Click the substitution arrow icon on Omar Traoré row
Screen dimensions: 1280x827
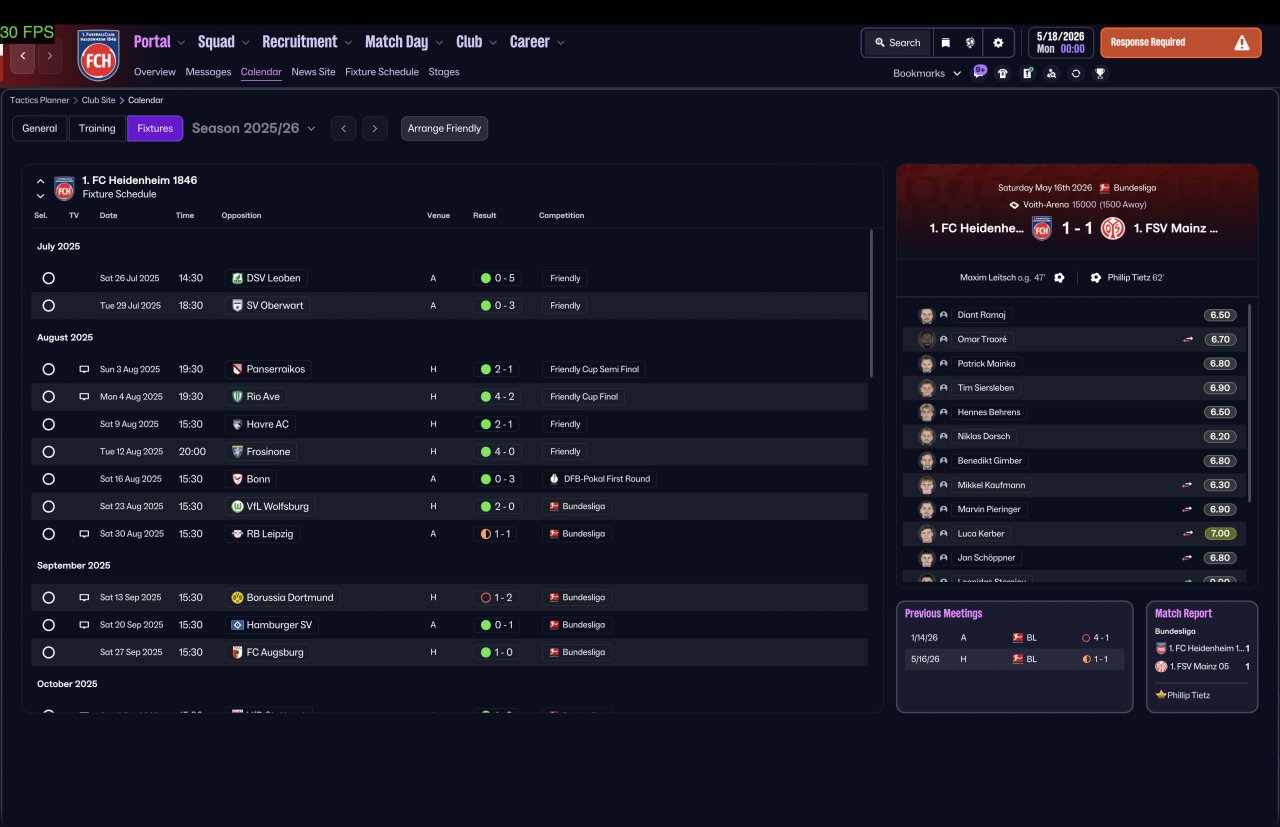1188,340
